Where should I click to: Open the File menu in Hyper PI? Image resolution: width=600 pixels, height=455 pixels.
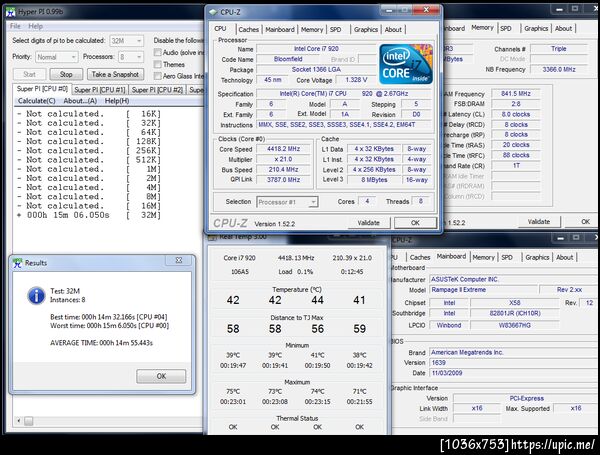click(15, 26)
